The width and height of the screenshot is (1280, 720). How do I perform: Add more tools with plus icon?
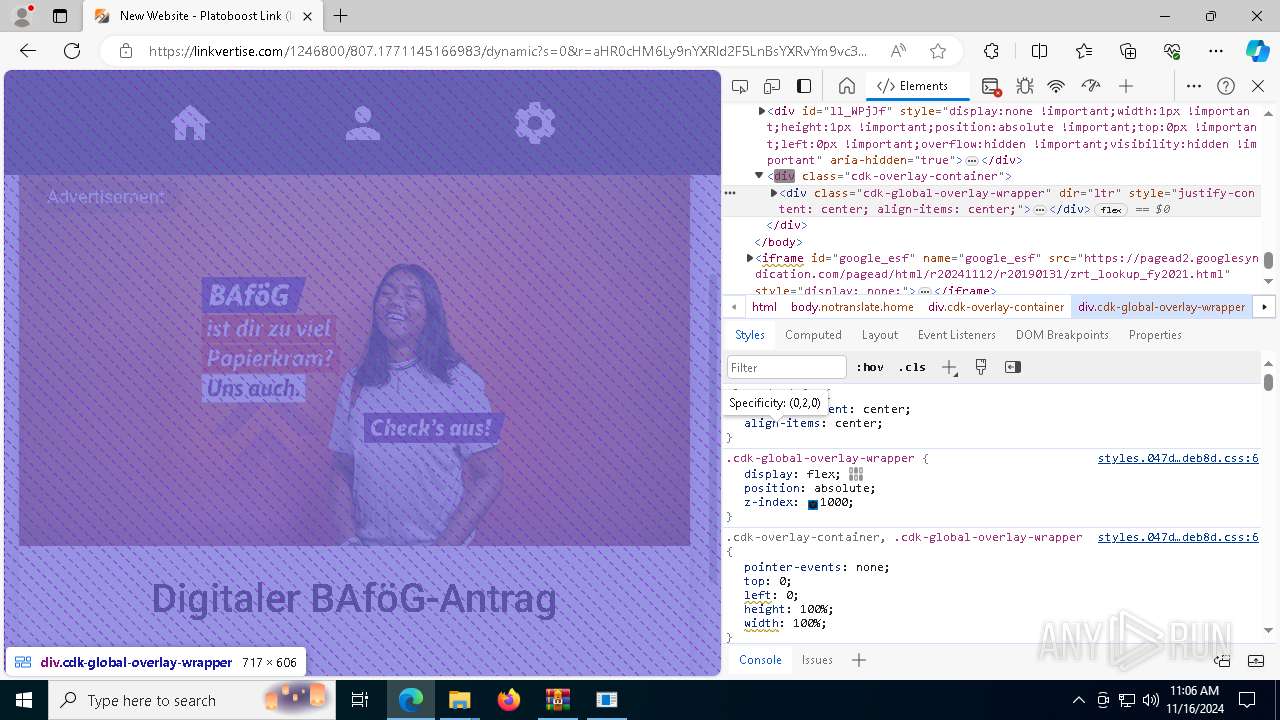(x=1126, y=86)
